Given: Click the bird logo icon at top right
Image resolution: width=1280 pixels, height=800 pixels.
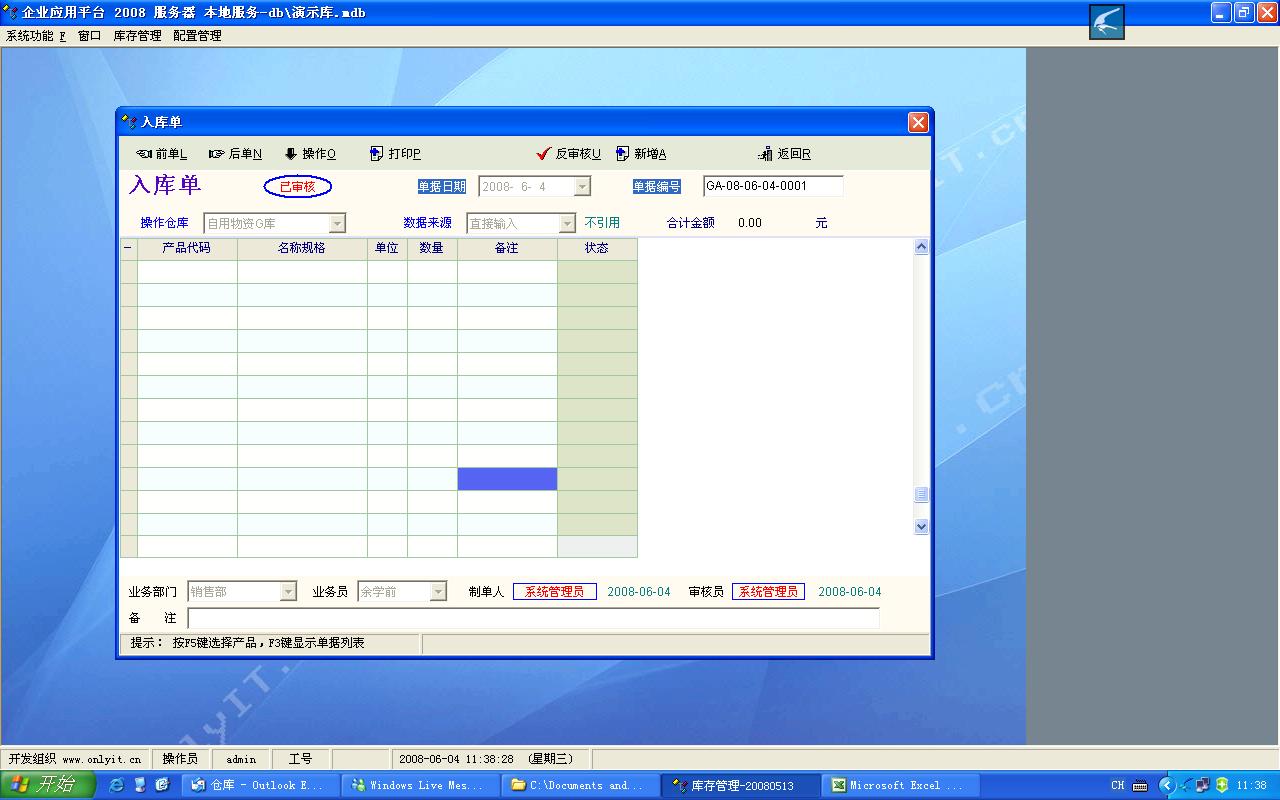Looking at the screenshot, I should (1106, 22).
